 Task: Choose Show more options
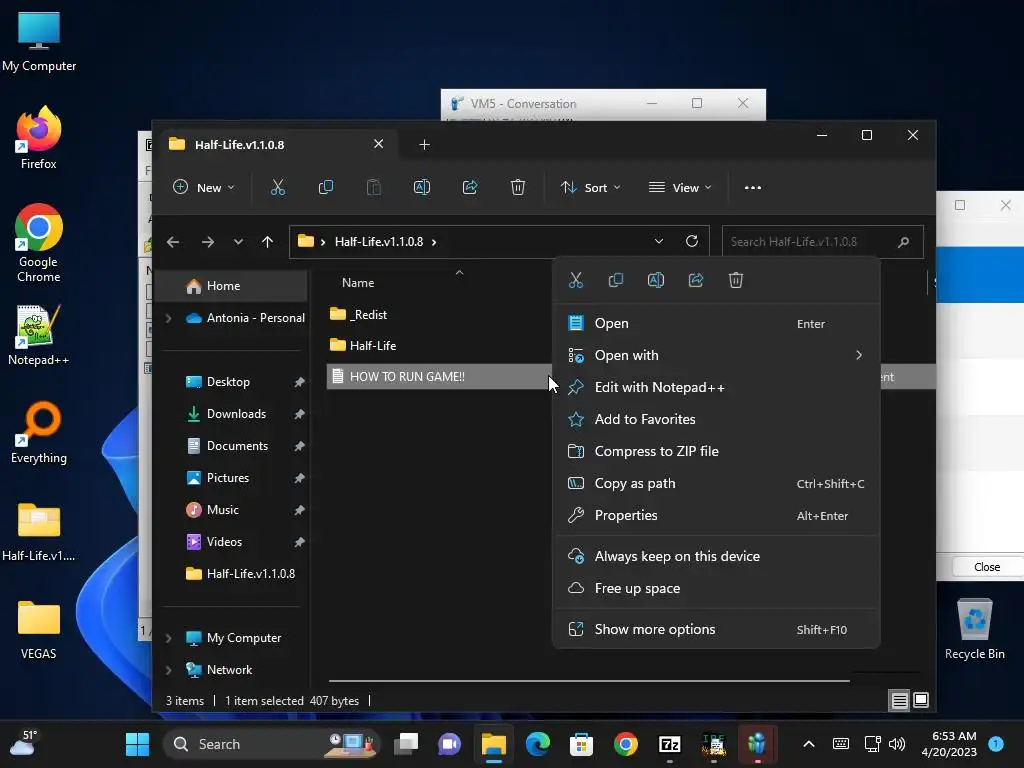716,630
